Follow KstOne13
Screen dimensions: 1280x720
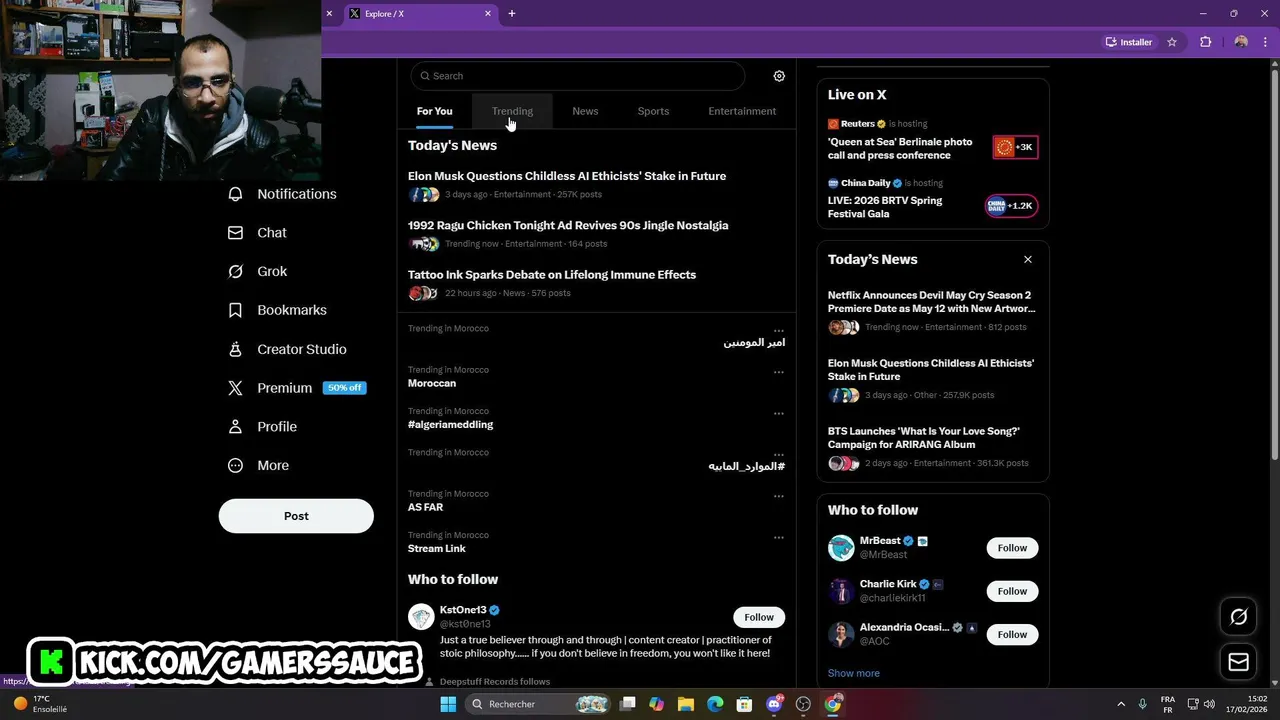coord(759,617)
